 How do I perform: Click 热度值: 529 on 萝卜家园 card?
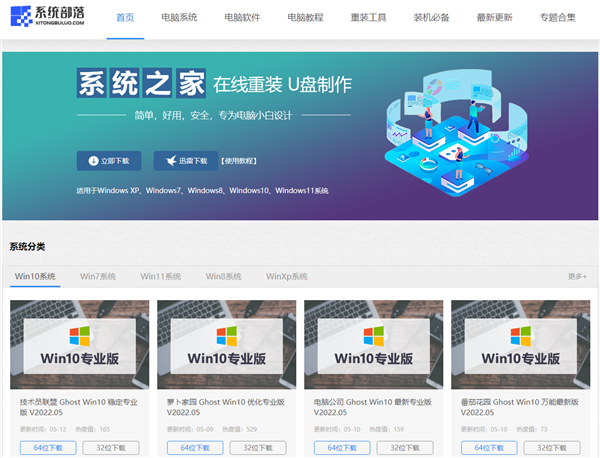pyautogui.click(x=240, y=429)
